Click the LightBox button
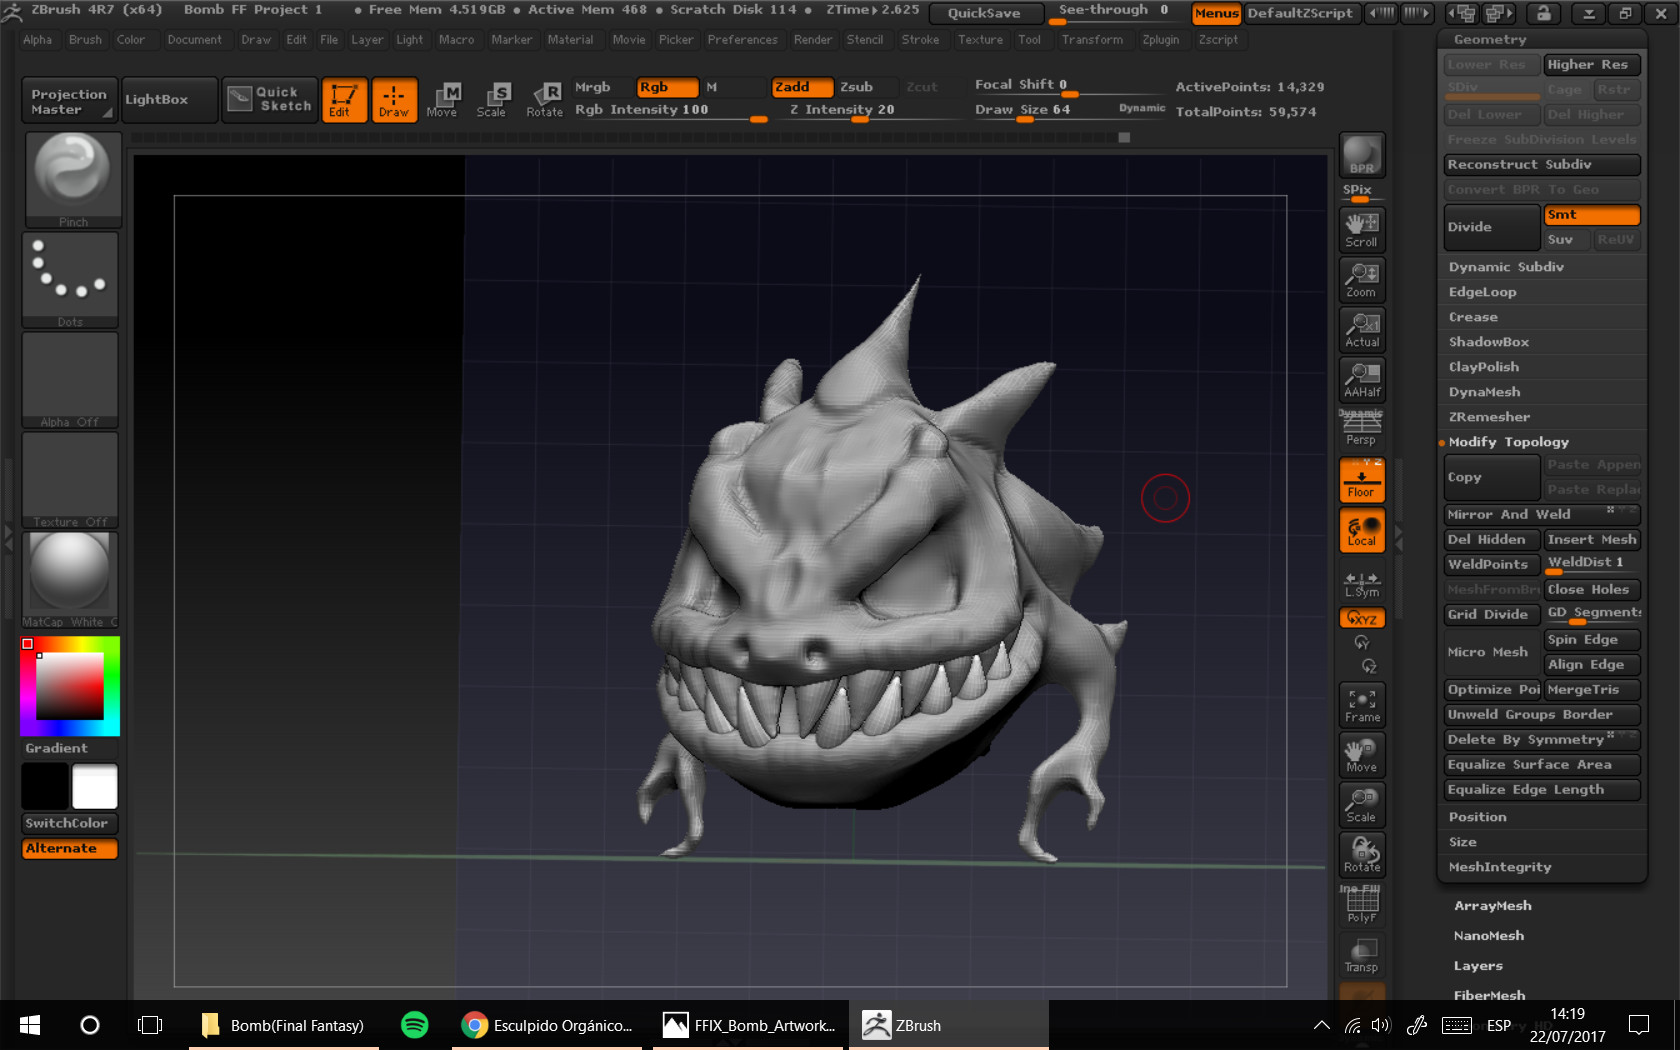This screenshot has width=1680, height=1050. point(169,99)
